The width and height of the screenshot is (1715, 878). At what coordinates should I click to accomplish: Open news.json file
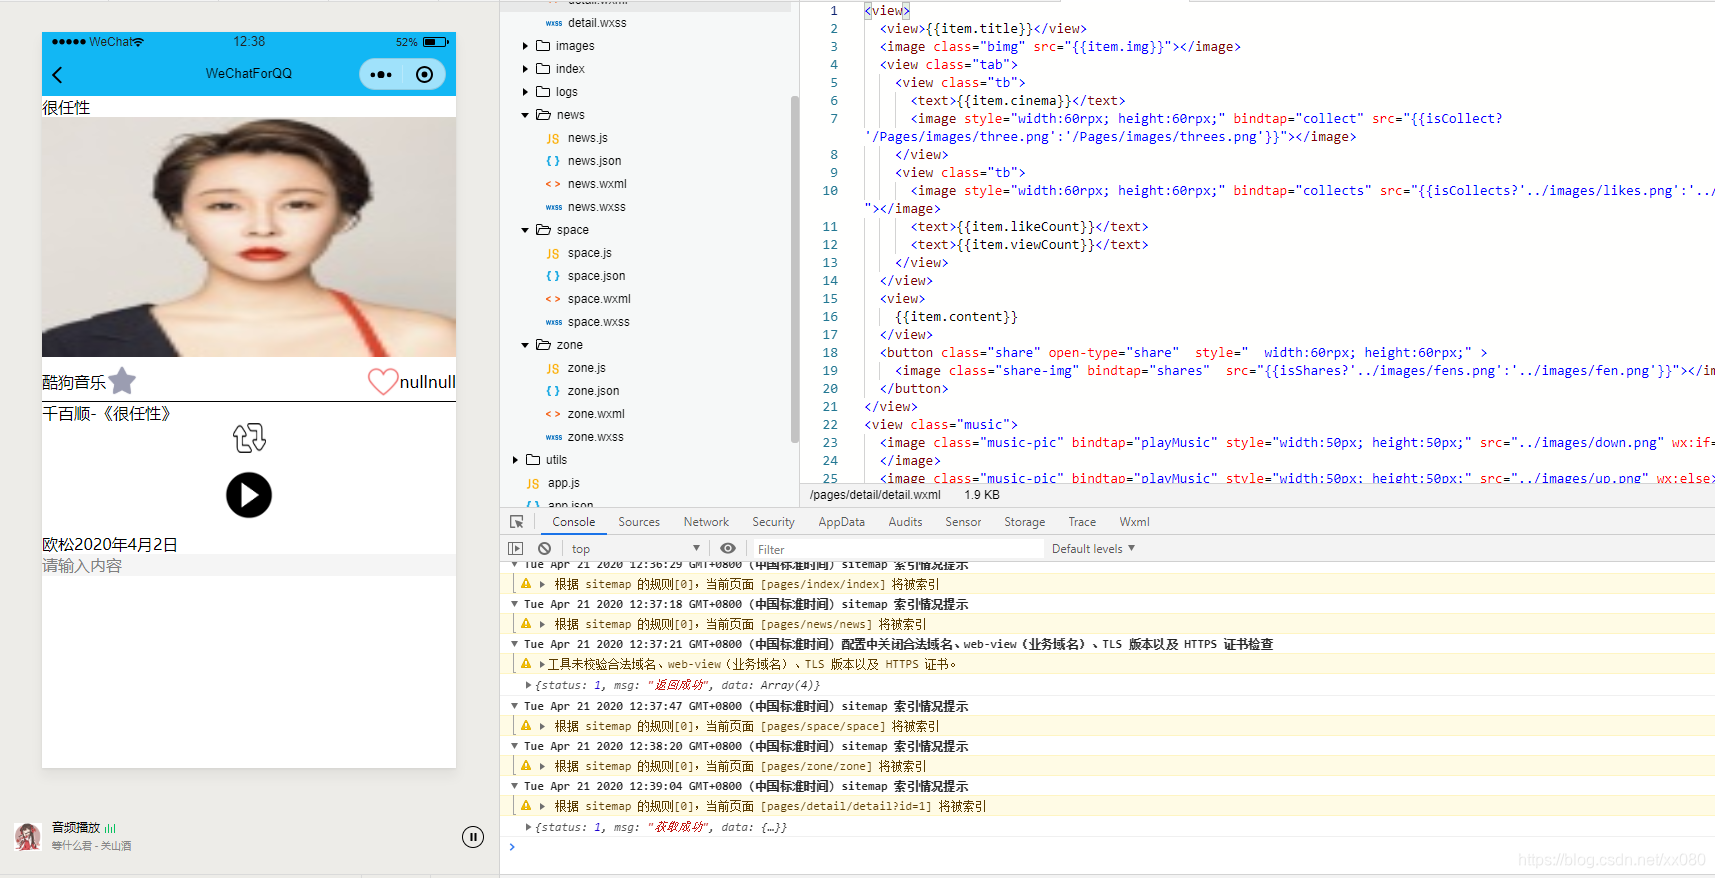point(594,161)
